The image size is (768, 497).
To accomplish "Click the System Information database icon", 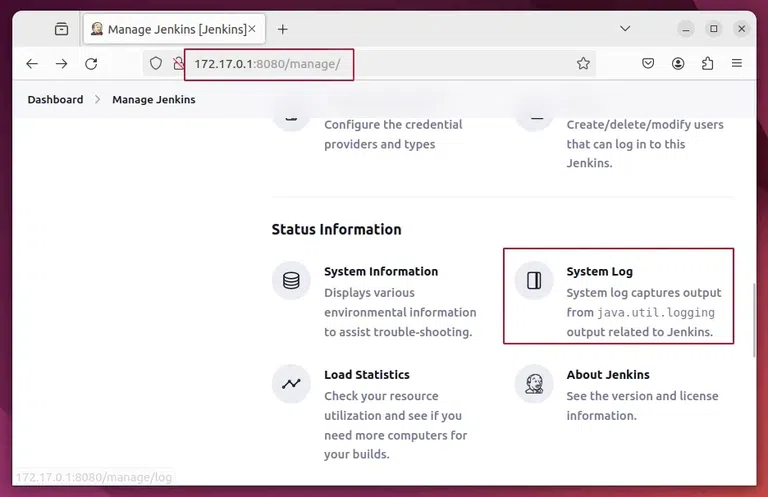I will [291, 281].
